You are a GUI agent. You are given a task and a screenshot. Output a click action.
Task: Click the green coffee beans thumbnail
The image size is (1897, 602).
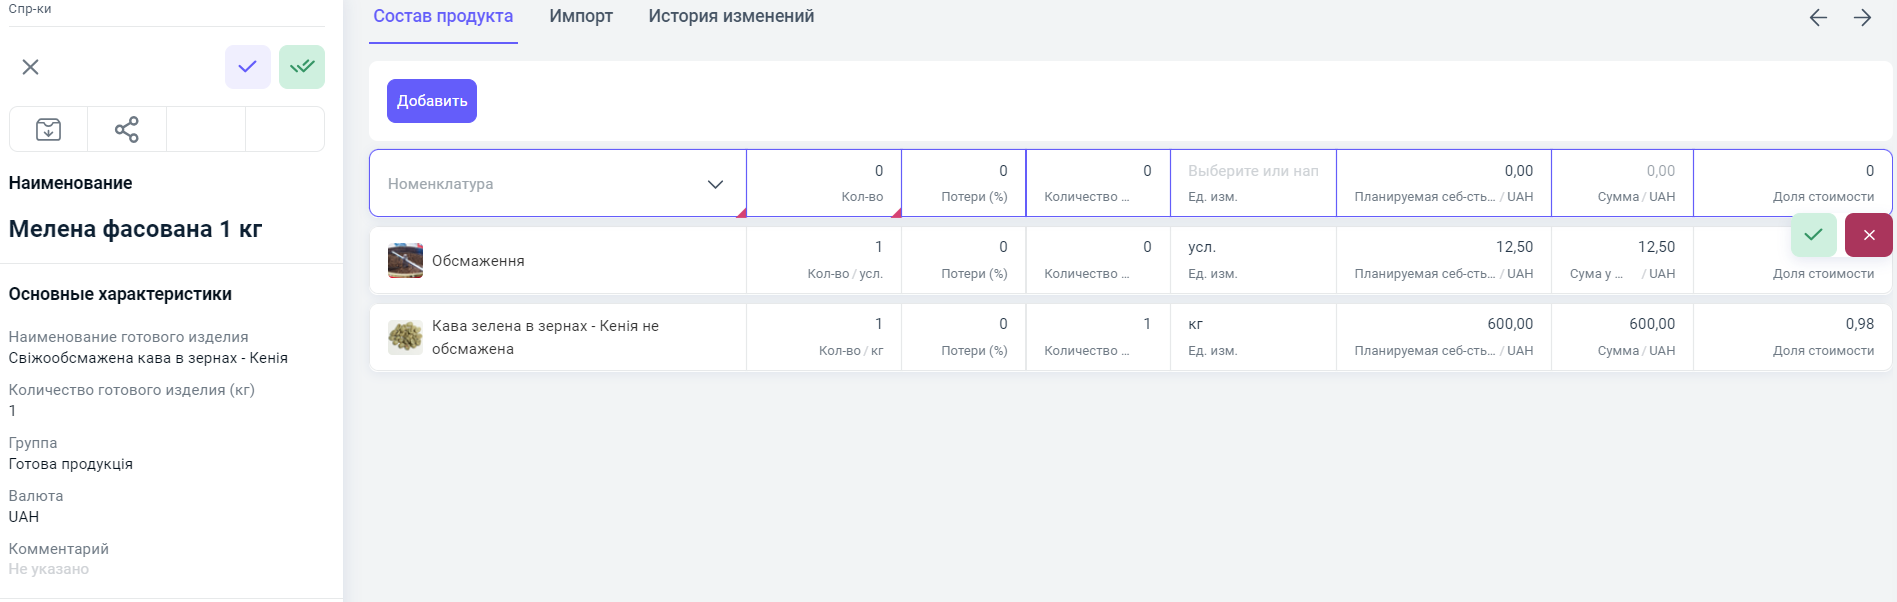[405, 338]
